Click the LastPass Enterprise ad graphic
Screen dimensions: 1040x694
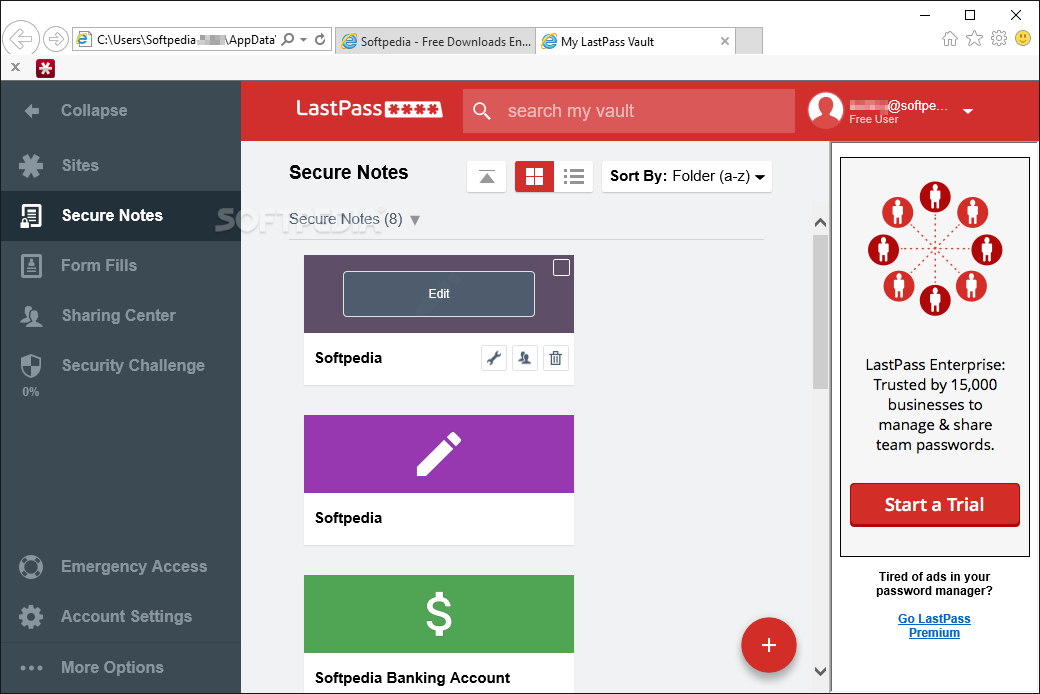coord(935,249)
